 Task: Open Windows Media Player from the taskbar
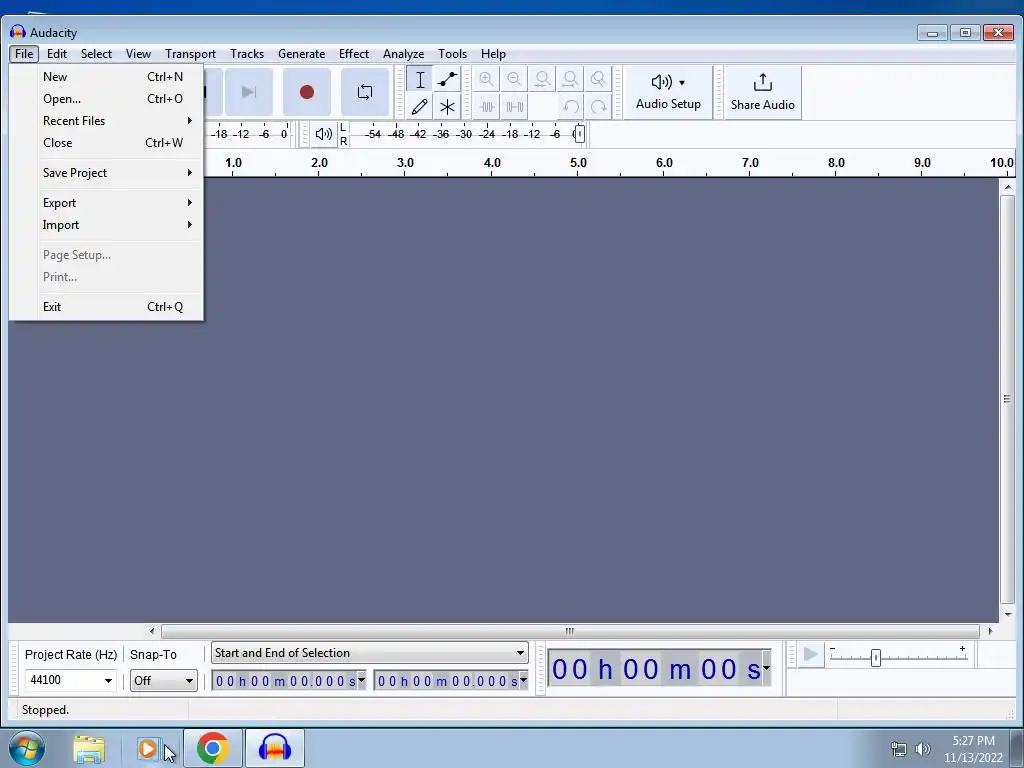(x=148, y=749)
